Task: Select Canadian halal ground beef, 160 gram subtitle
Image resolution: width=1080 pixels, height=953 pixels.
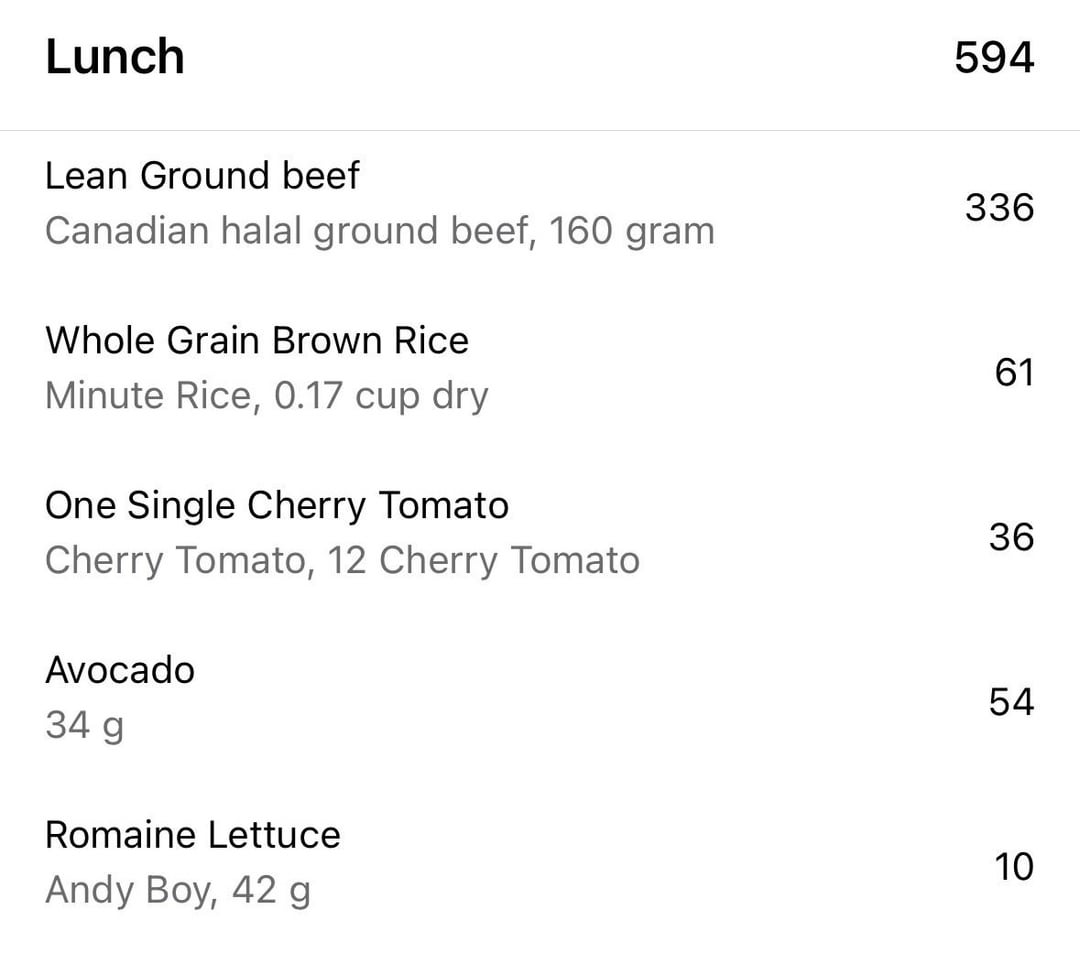Action: 380,231
